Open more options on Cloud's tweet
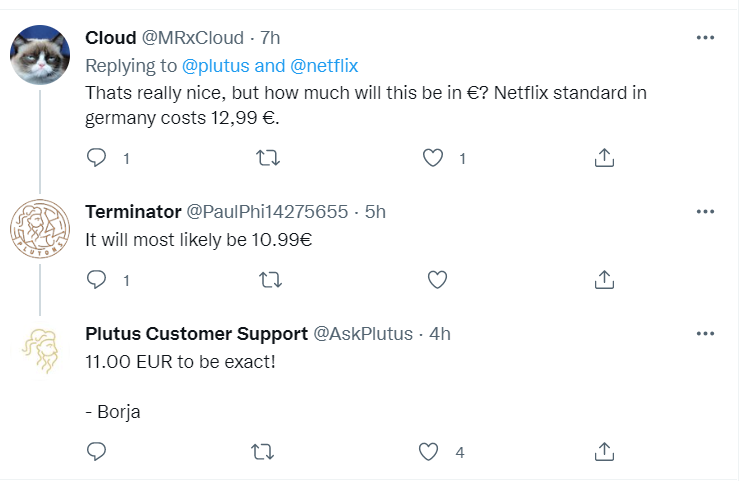 (705, 38)
